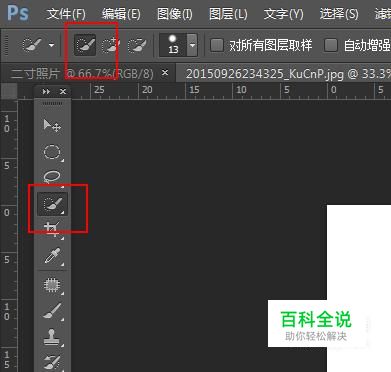This screenshot has height=372, width=391.
Task: Click the Photoshop Ps logo
Action: point(18,13)
